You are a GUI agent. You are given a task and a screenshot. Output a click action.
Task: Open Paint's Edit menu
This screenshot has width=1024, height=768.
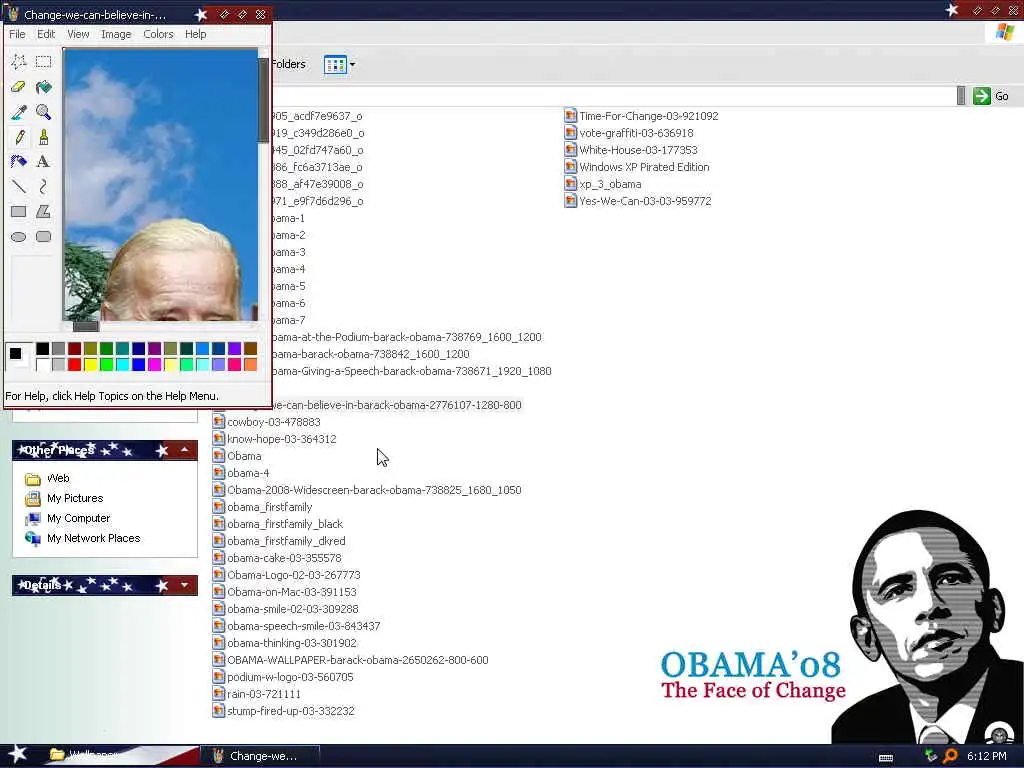click(46, 34)
